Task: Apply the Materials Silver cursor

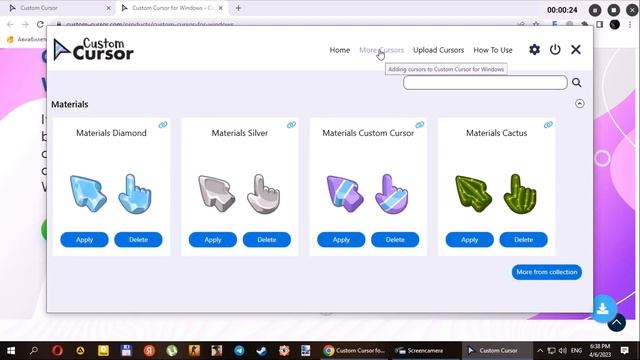Action: coord(213,240)
